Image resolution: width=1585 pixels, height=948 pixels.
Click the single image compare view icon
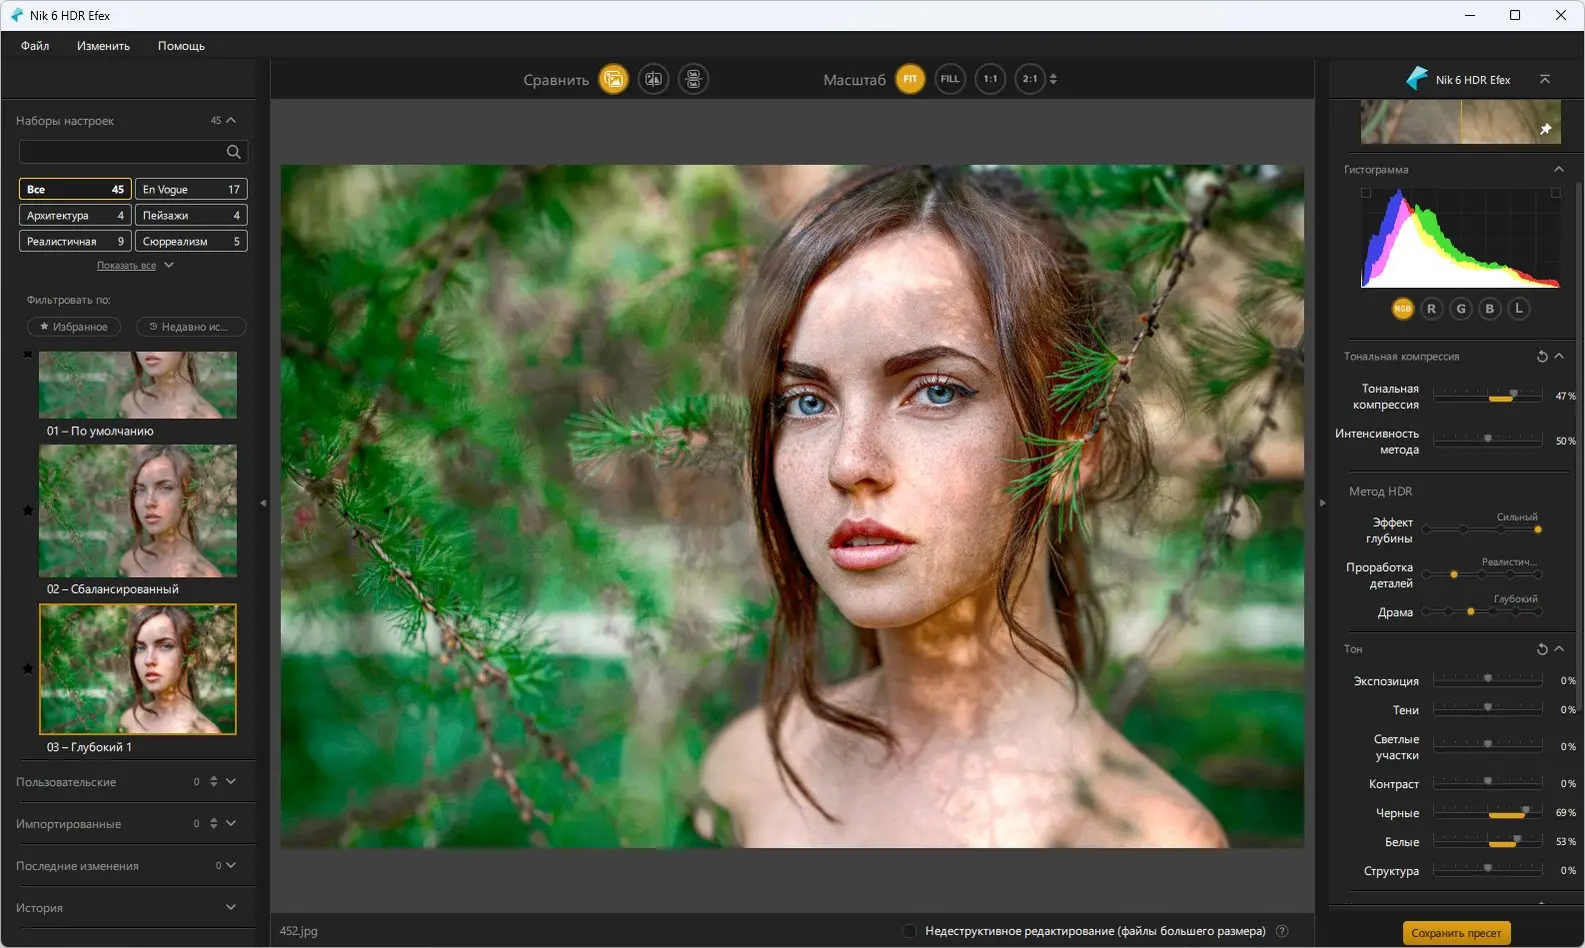click(x=613, y=79)
